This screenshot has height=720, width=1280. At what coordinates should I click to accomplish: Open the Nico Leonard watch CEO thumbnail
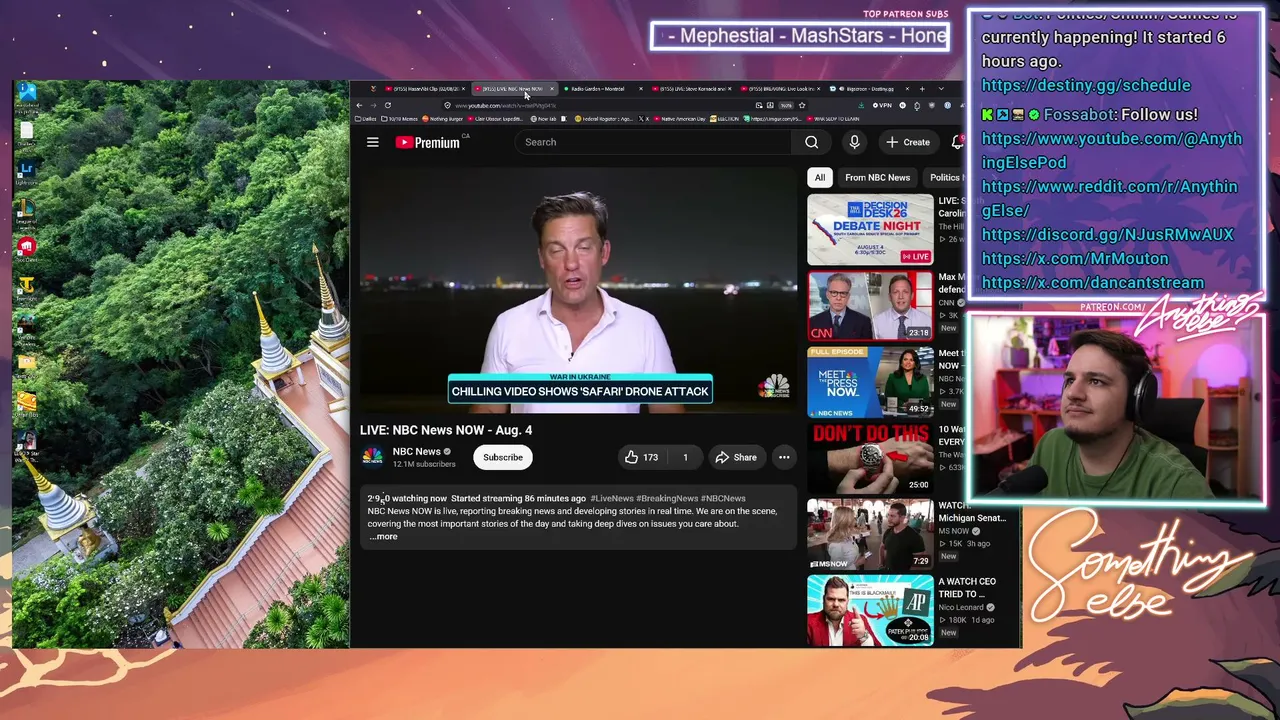pos(870,610)
